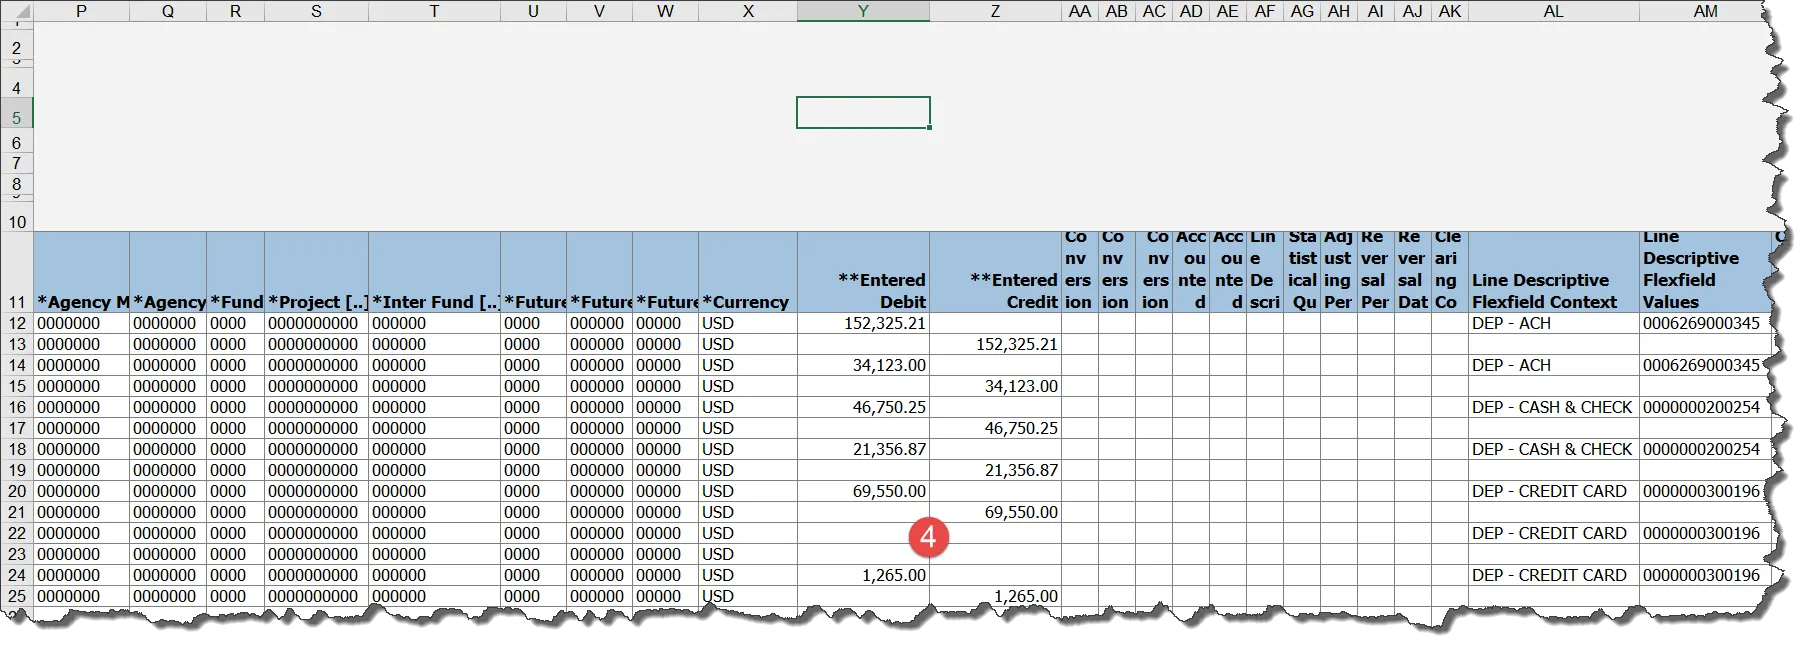
Task: Select the 46,750.25 cell in Entered Debit column
Action: click(x=863, y=407)
